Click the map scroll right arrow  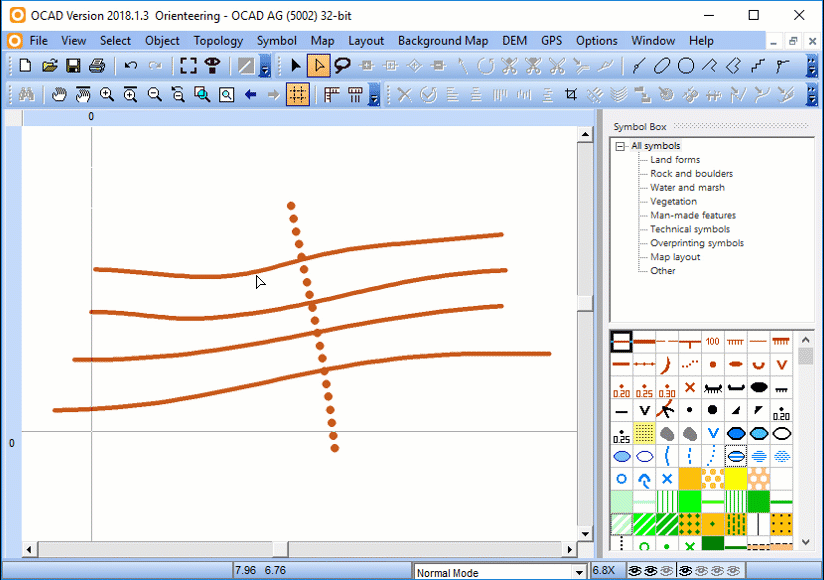click(x=570, y=550)
